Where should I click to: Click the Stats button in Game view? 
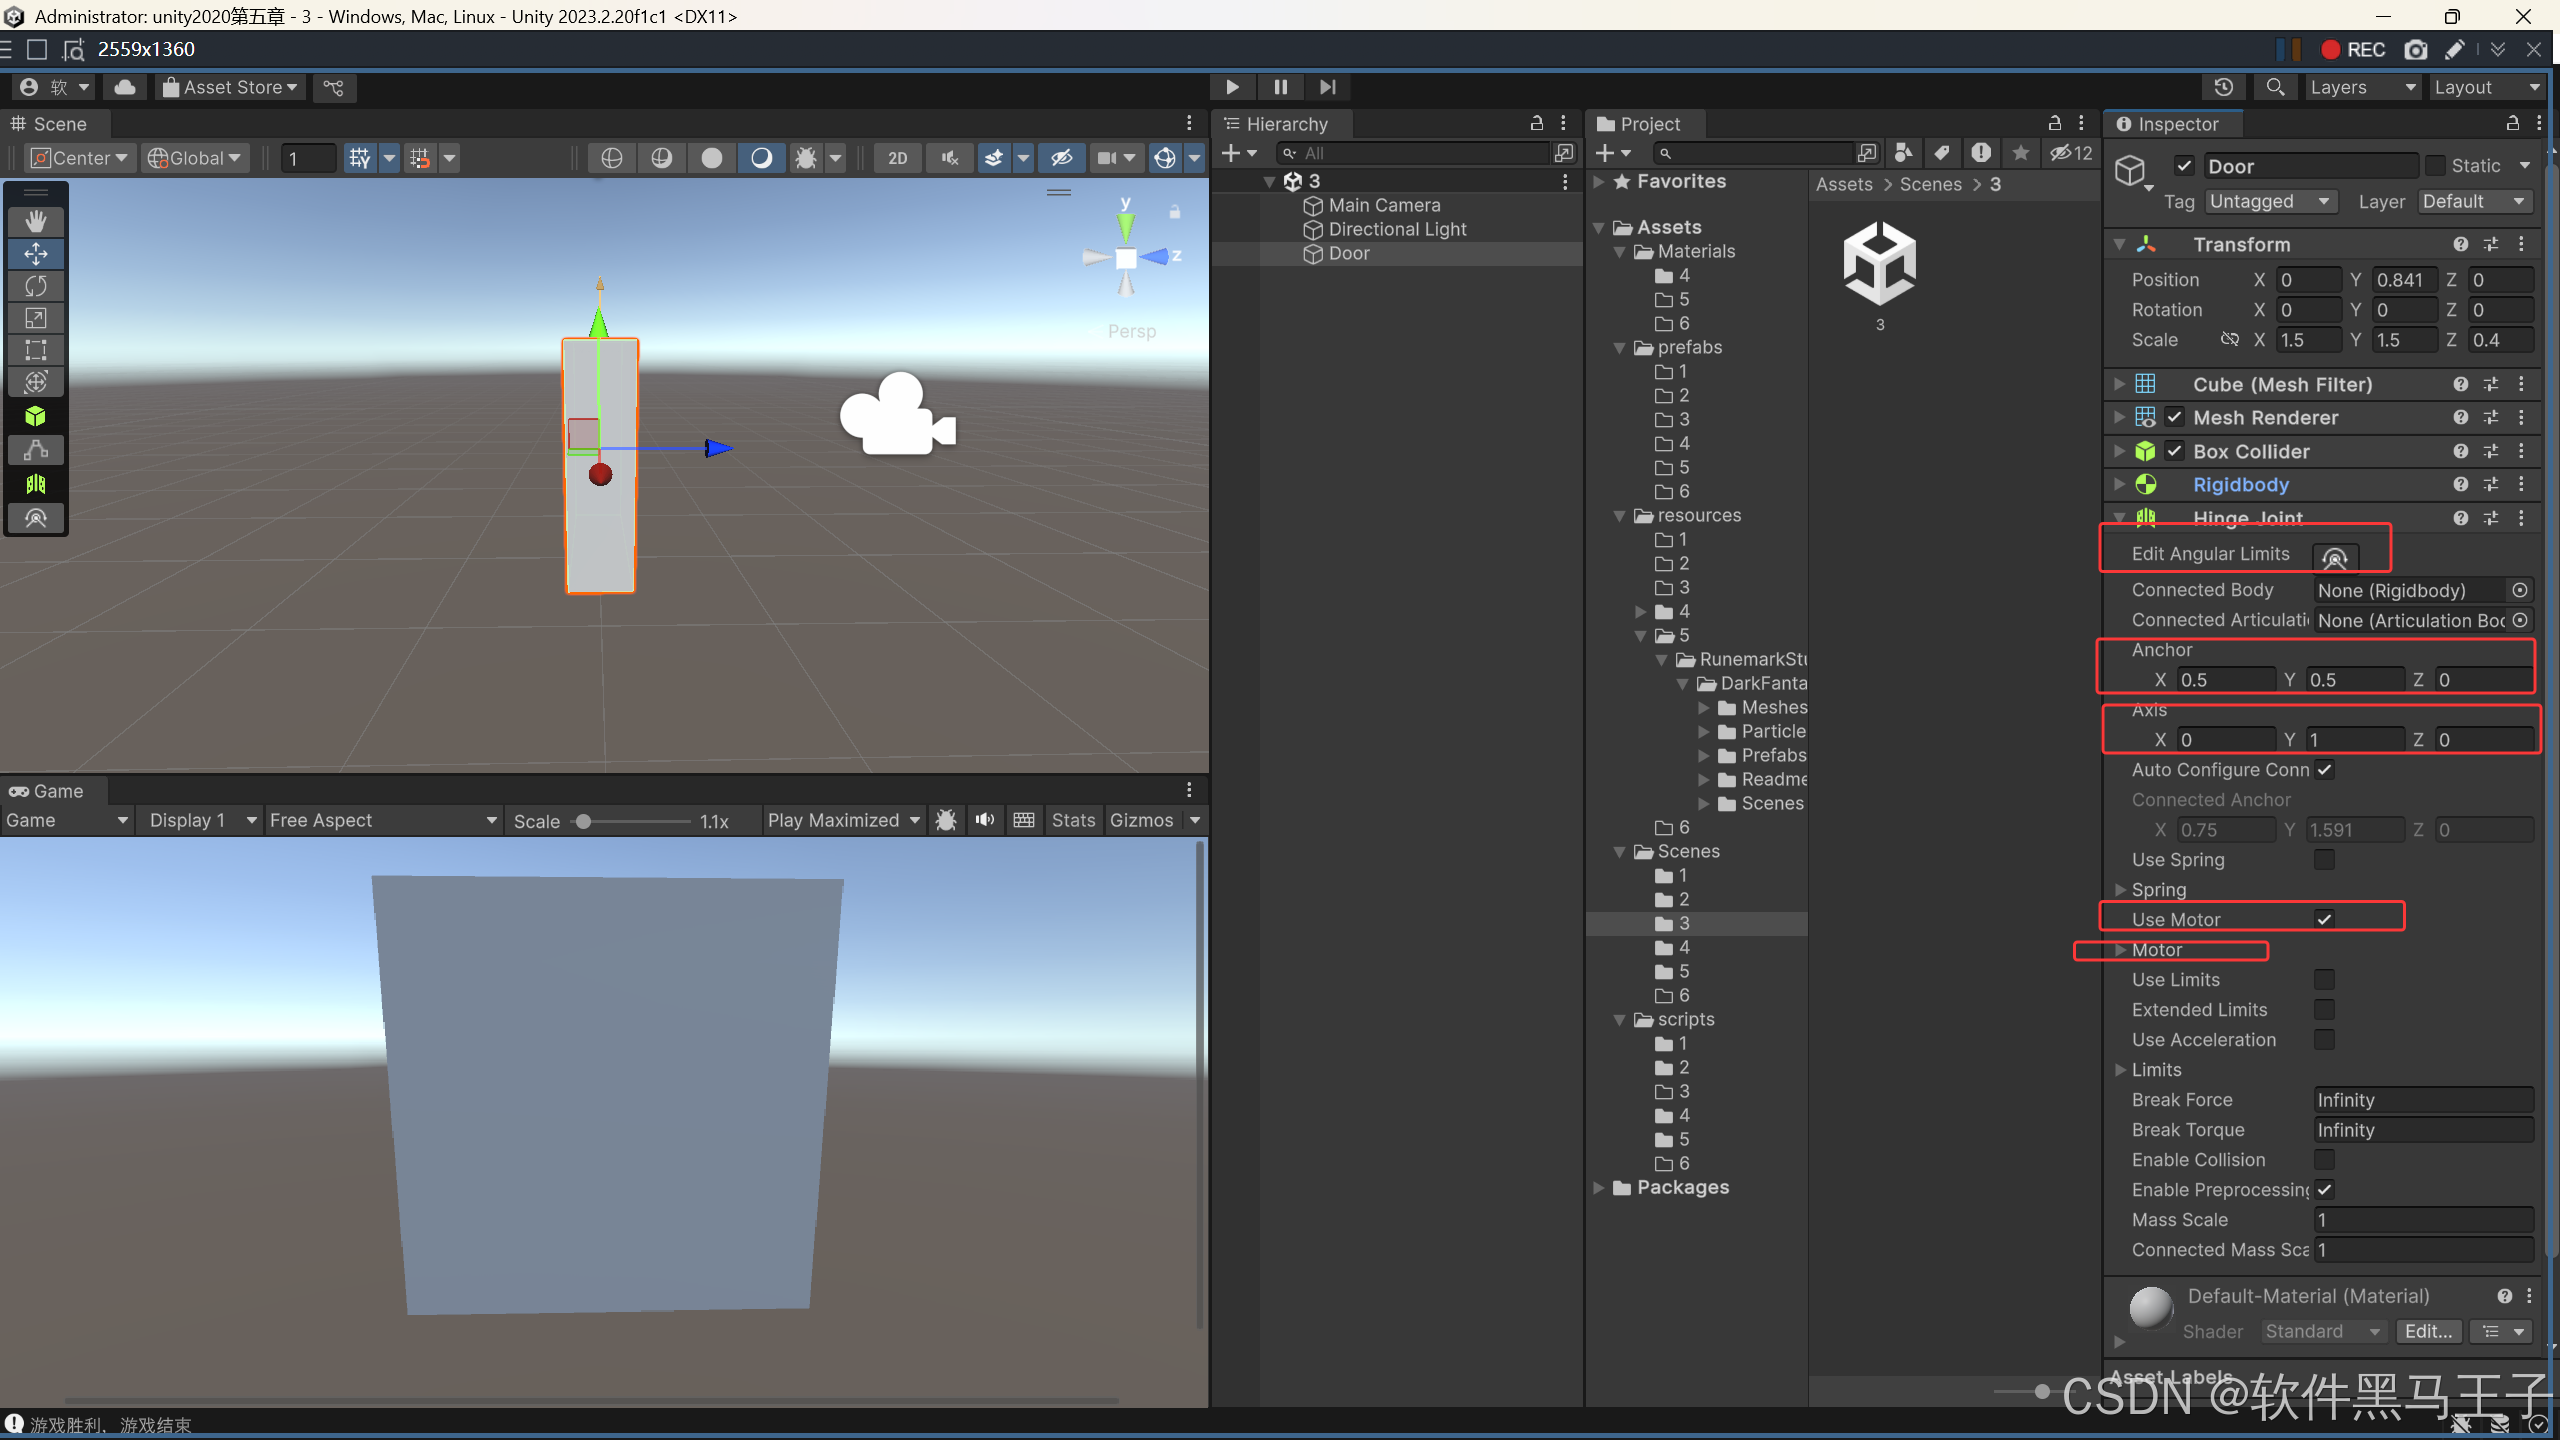[1073, 820]
